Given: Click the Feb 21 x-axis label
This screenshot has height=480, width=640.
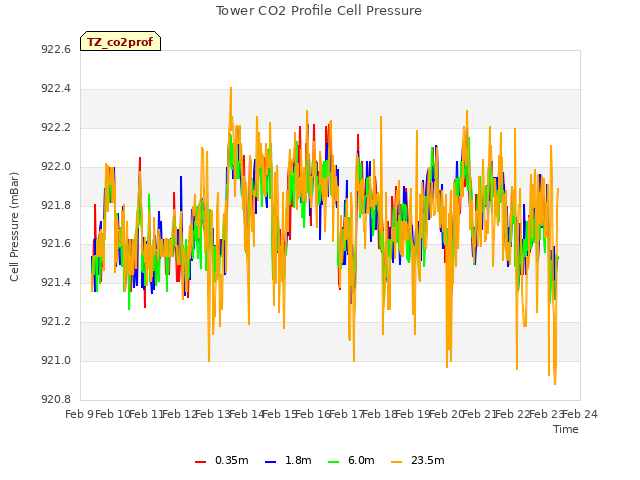Looking at the screenshot, I should [x=479, y=414].
